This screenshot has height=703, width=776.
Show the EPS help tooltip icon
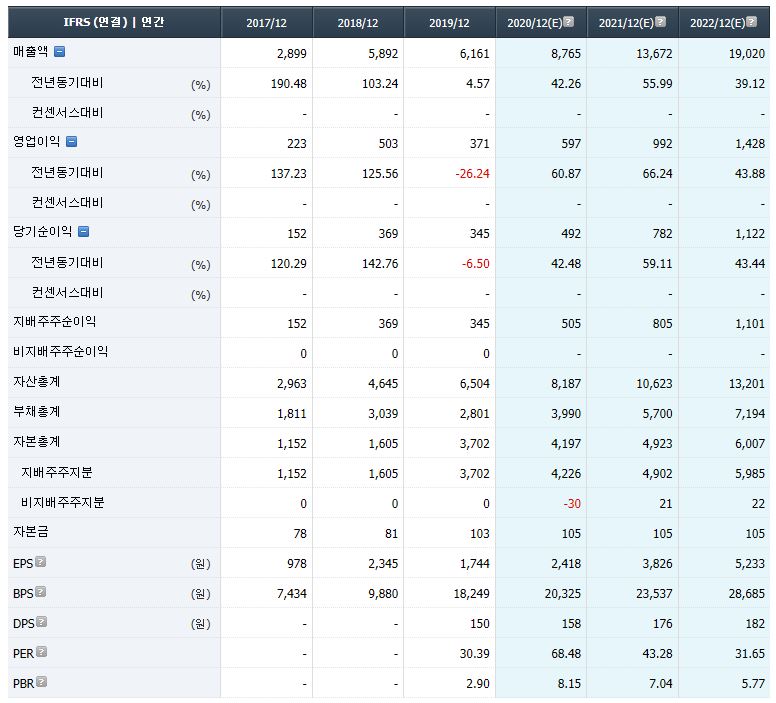(x=41, y=561)
